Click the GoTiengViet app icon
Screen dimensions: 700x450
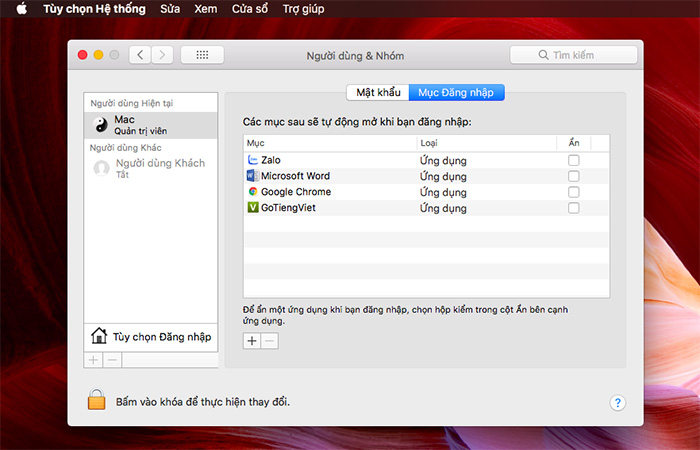pos(253,208)
